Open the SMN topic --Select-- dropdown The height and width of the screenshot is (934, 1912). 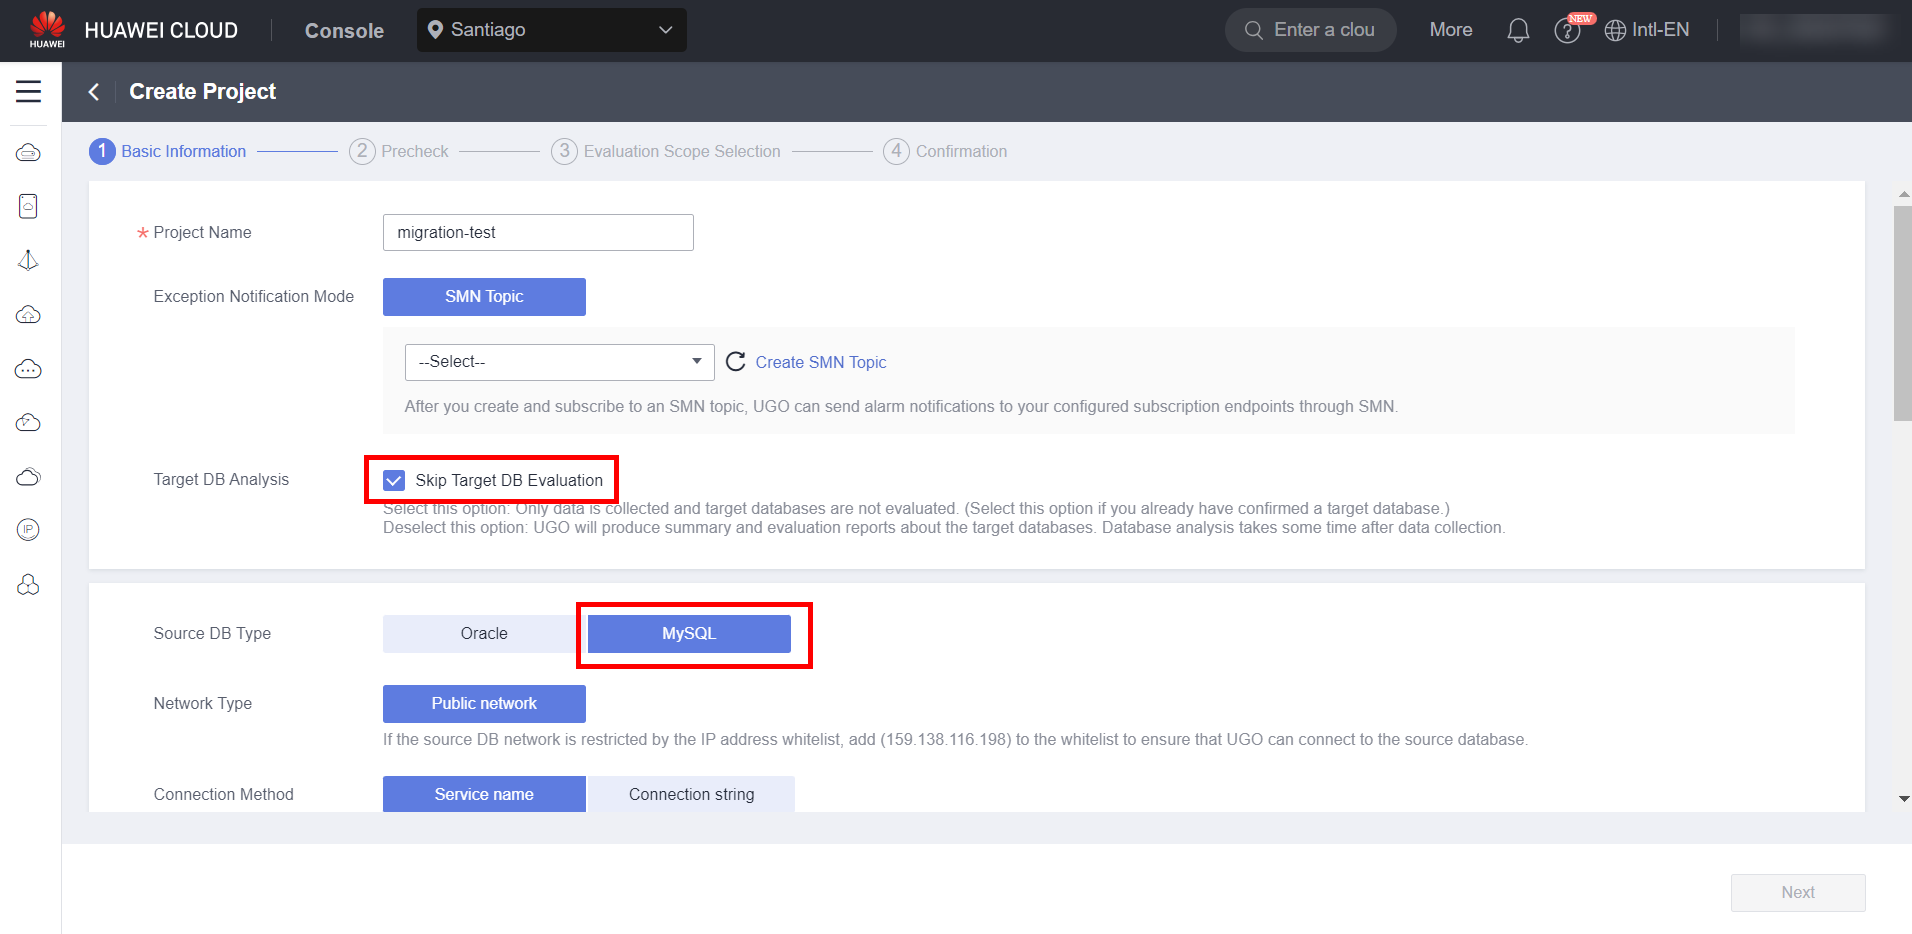[x=559, y=362]
